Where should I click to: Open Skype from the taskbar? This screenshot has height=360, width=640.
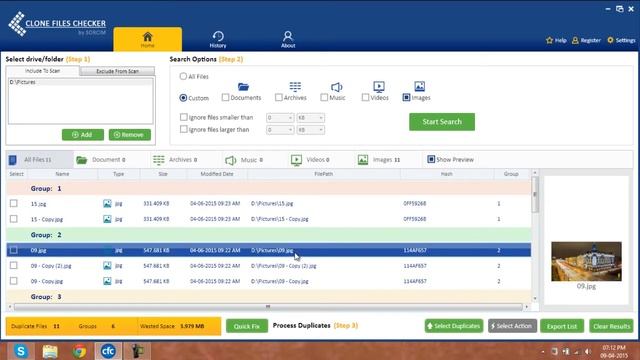pyautogui.click(x=20, y=351)
